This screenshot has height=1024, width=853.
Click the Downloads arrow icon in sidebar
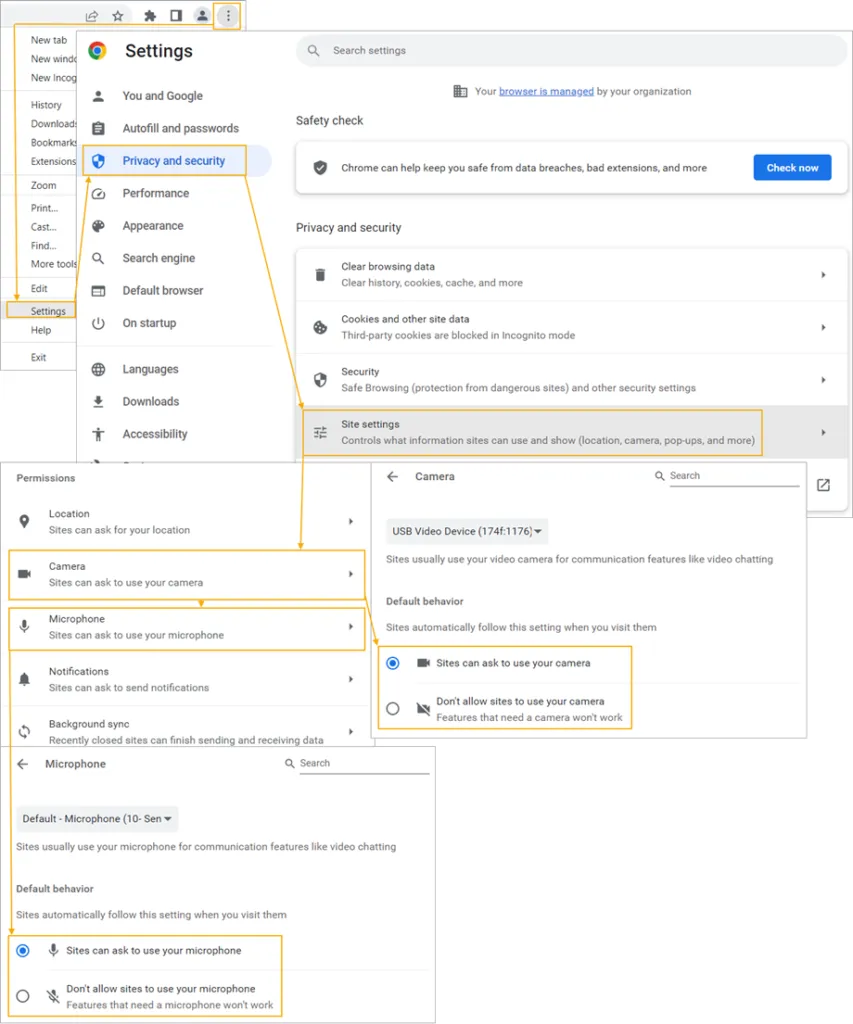pos(99,402)
